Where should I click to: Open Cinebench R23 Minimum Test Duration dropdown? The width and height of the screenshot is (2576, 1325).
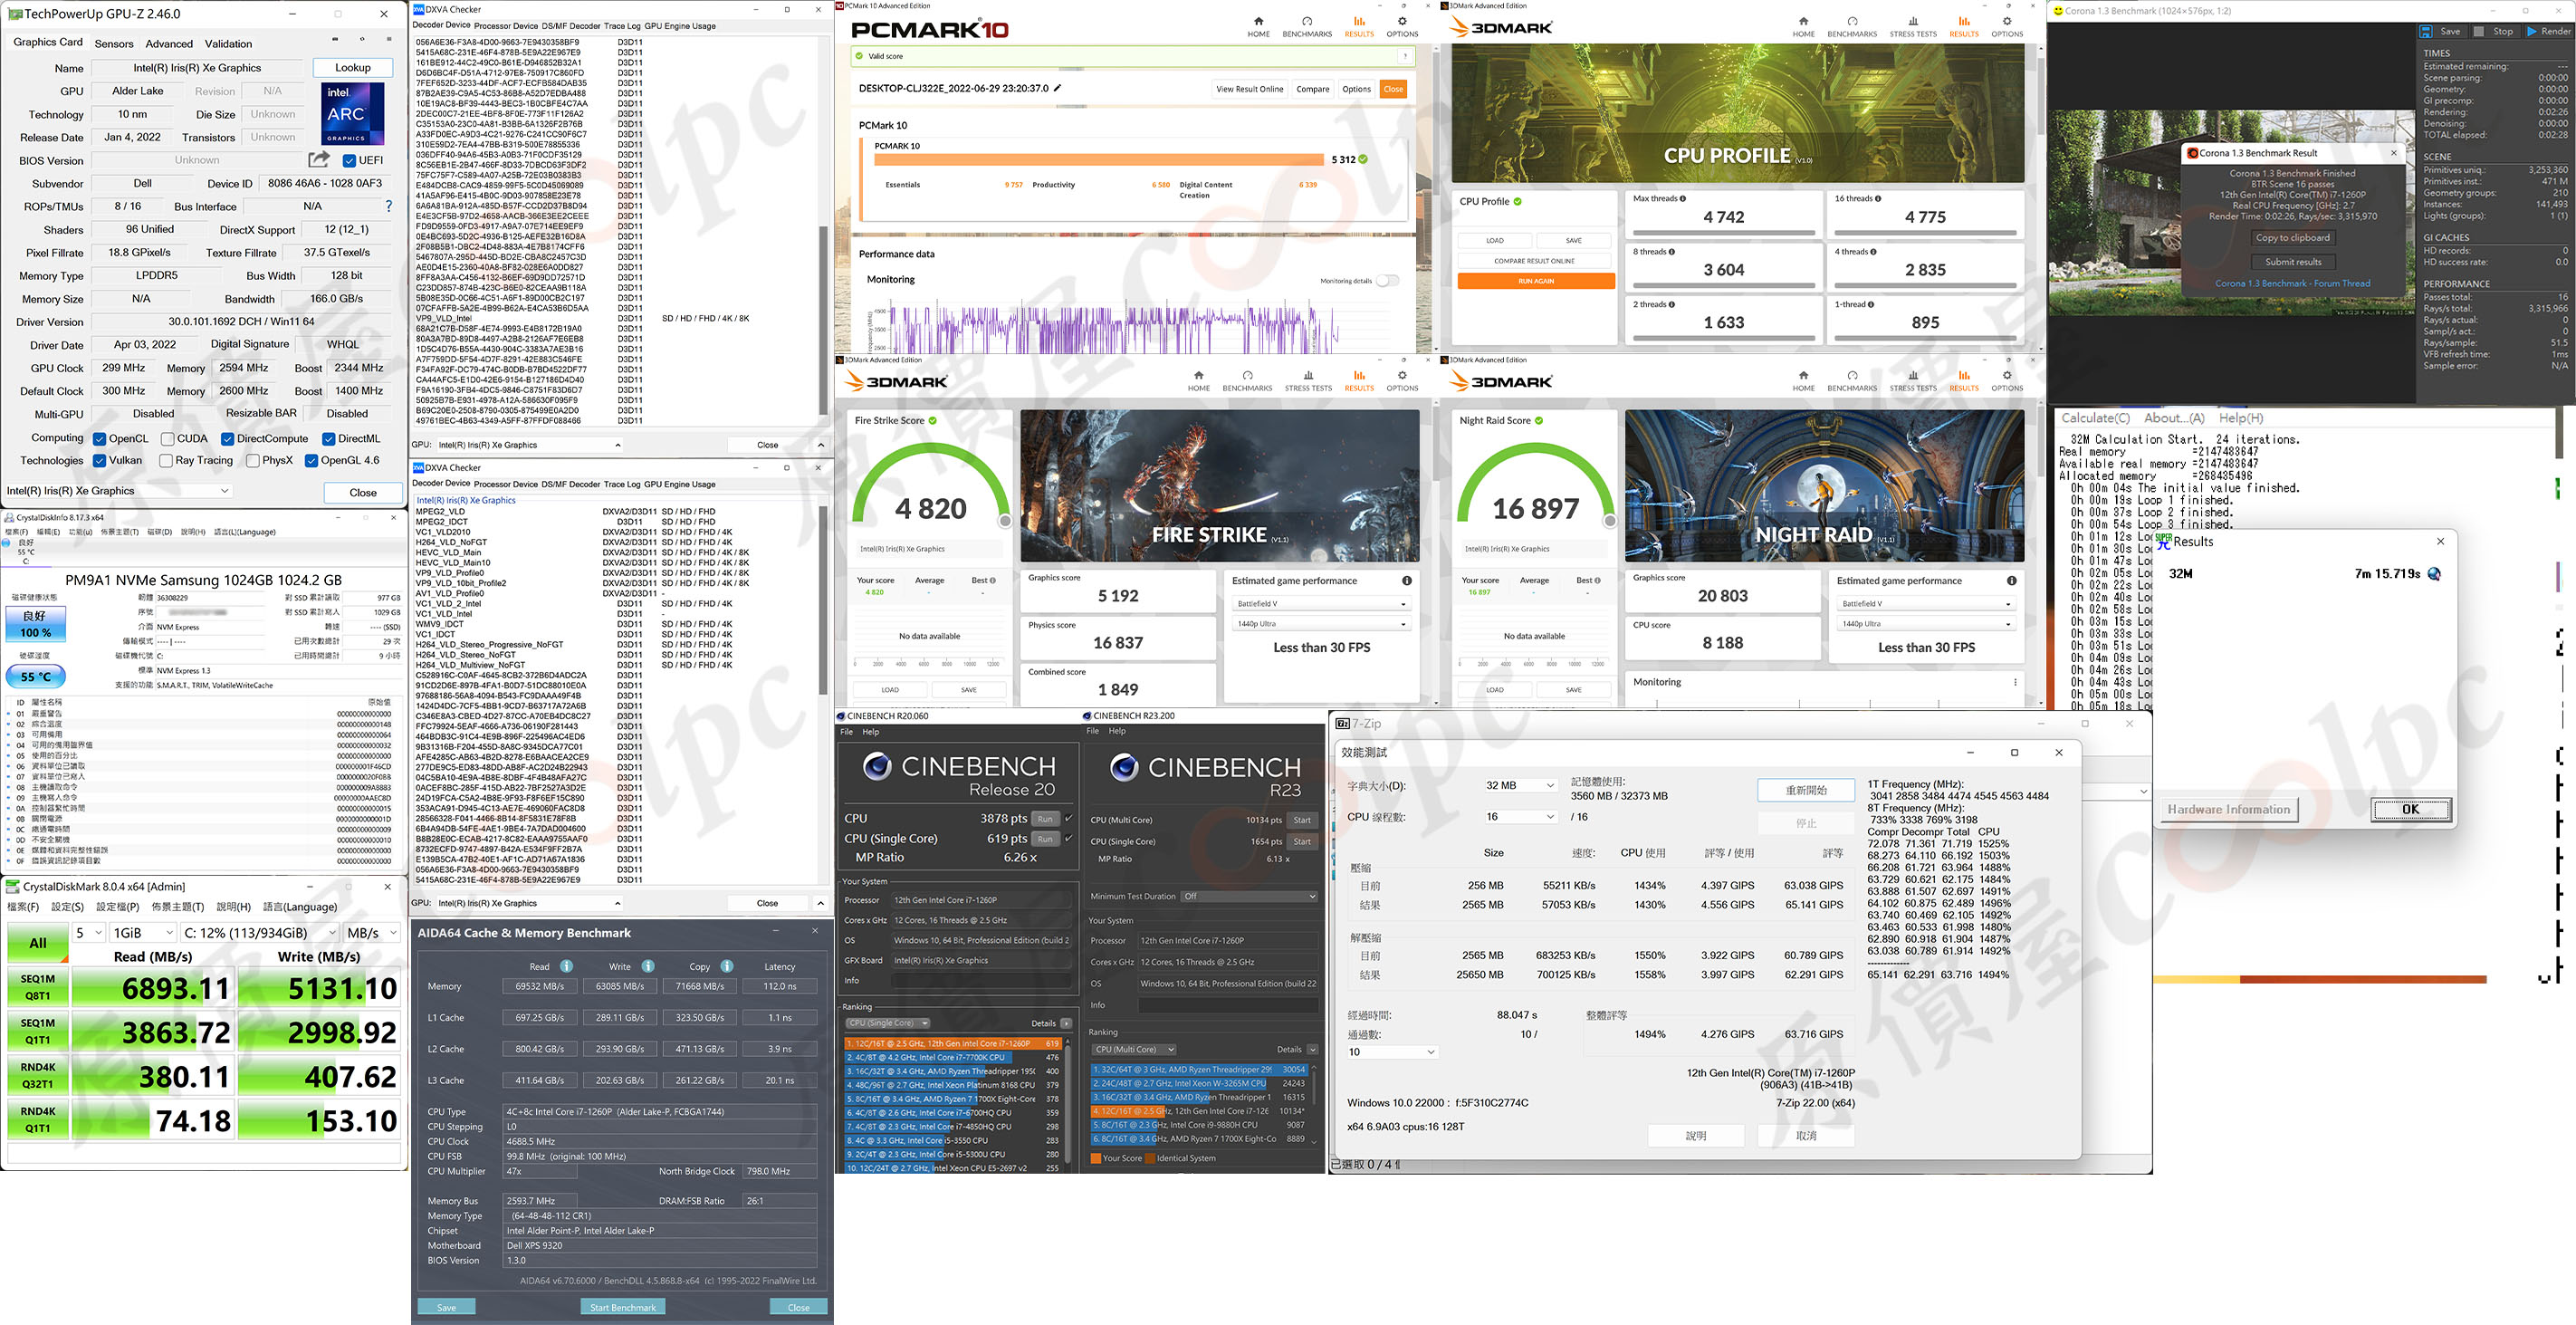point(1249,896)
